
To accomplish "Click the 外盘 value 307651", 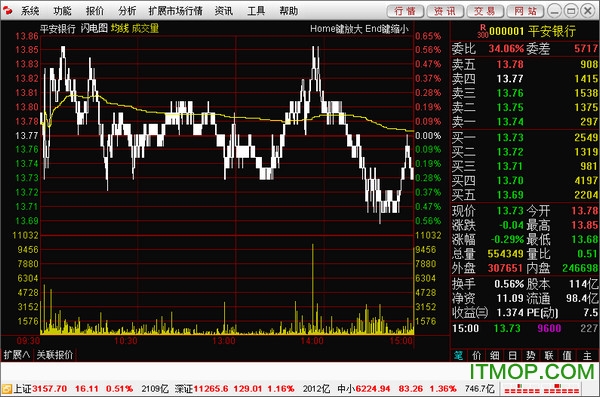I will [x=505, y=268].
